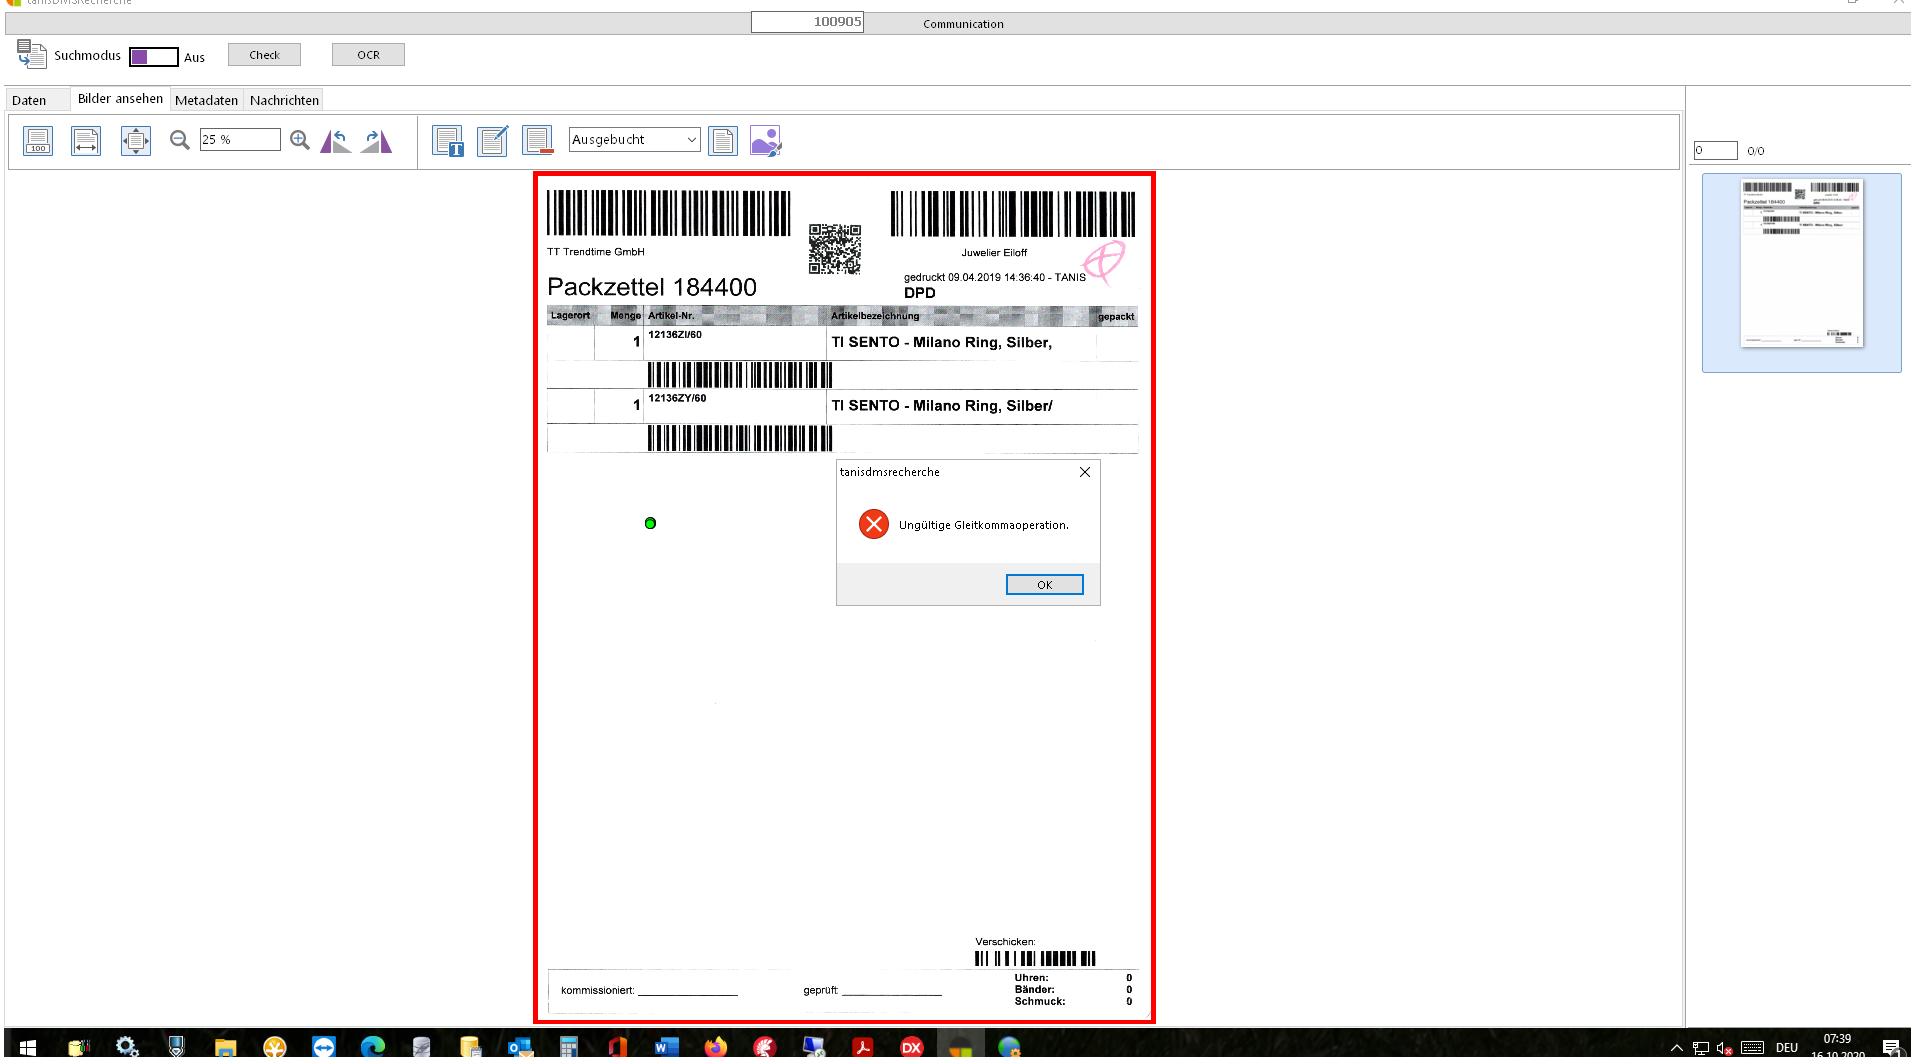Click the Juwelier Eiloff text
Screen dimensions: 1911x1057
click(x=994, y=253)
